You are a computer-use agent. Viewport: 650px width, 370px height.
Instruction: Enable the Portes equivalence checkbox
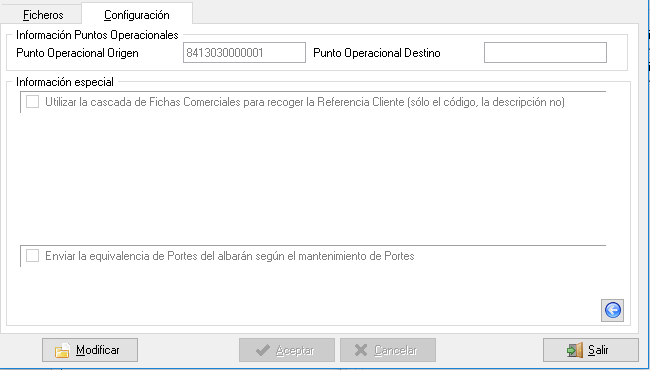coord(32,256)
